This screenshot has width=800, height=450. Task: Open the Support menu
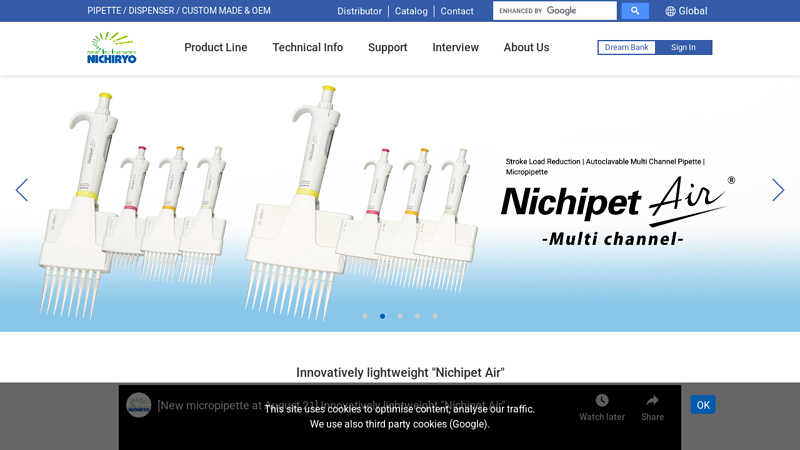[x=388, y=47]
